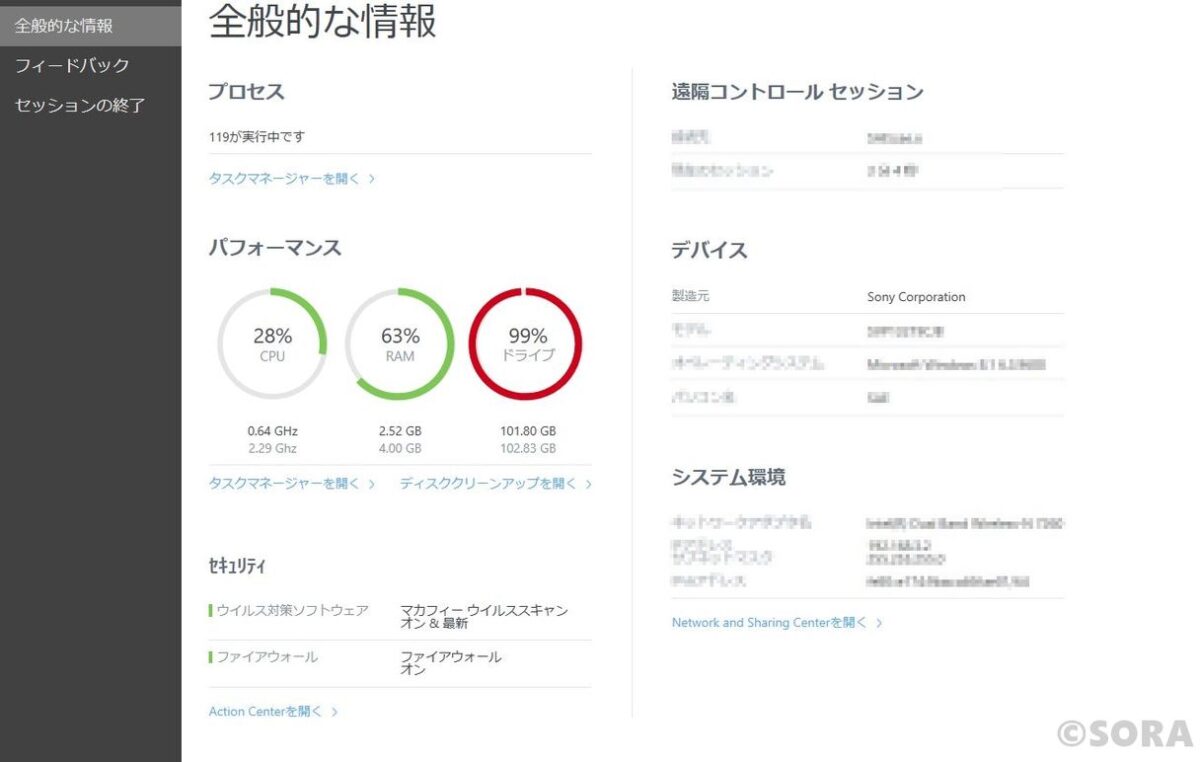The width and height of the screenshot is (1200, 762).
Task: Click セッションの終了 to end session
Action: 80,105
